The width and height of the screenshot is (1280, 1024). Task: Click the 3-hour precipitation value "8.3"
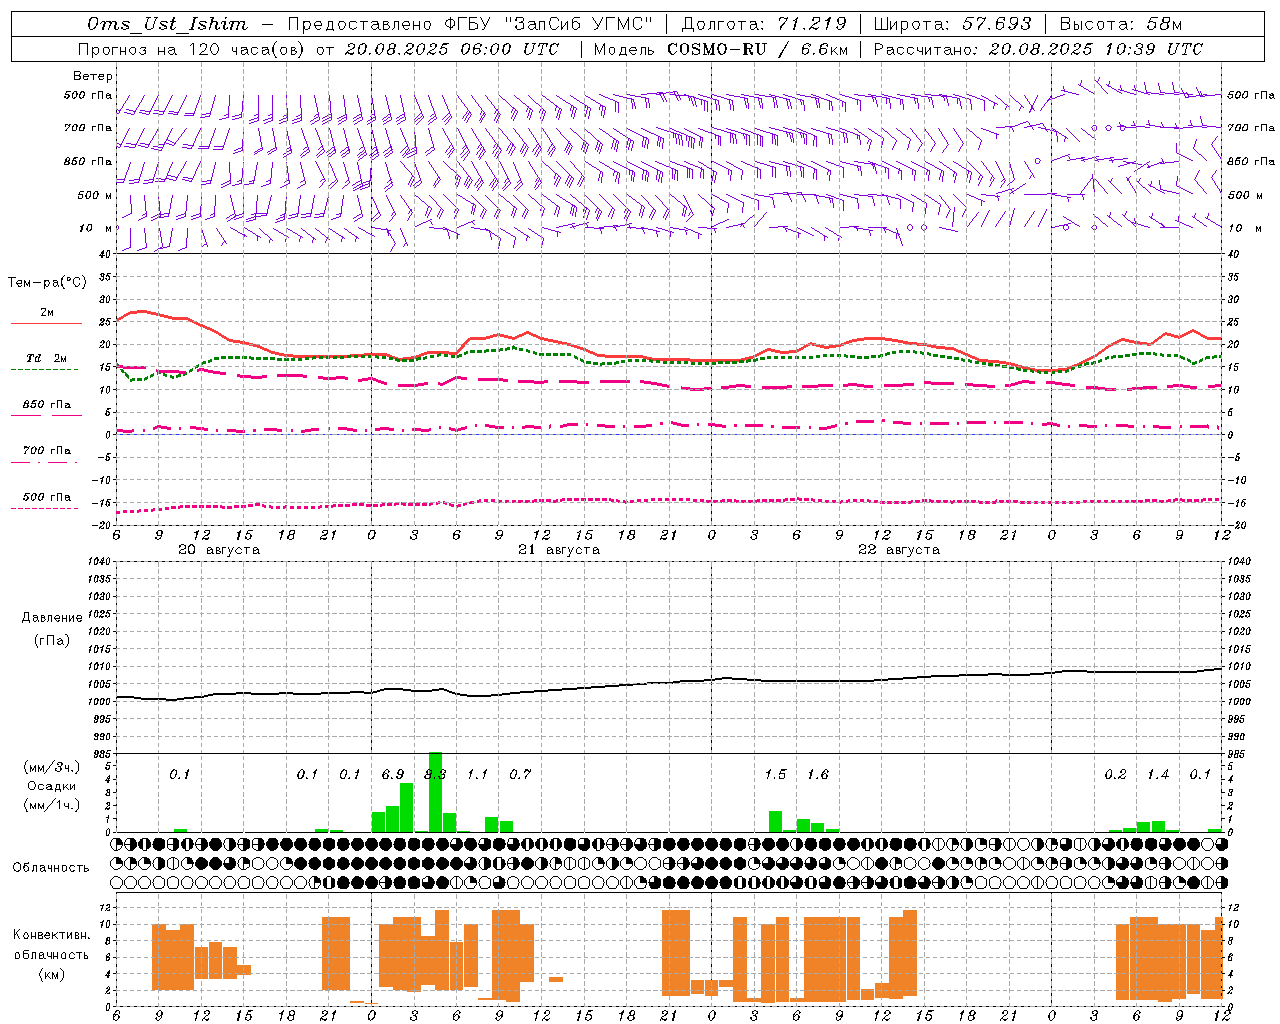point(435,775)
